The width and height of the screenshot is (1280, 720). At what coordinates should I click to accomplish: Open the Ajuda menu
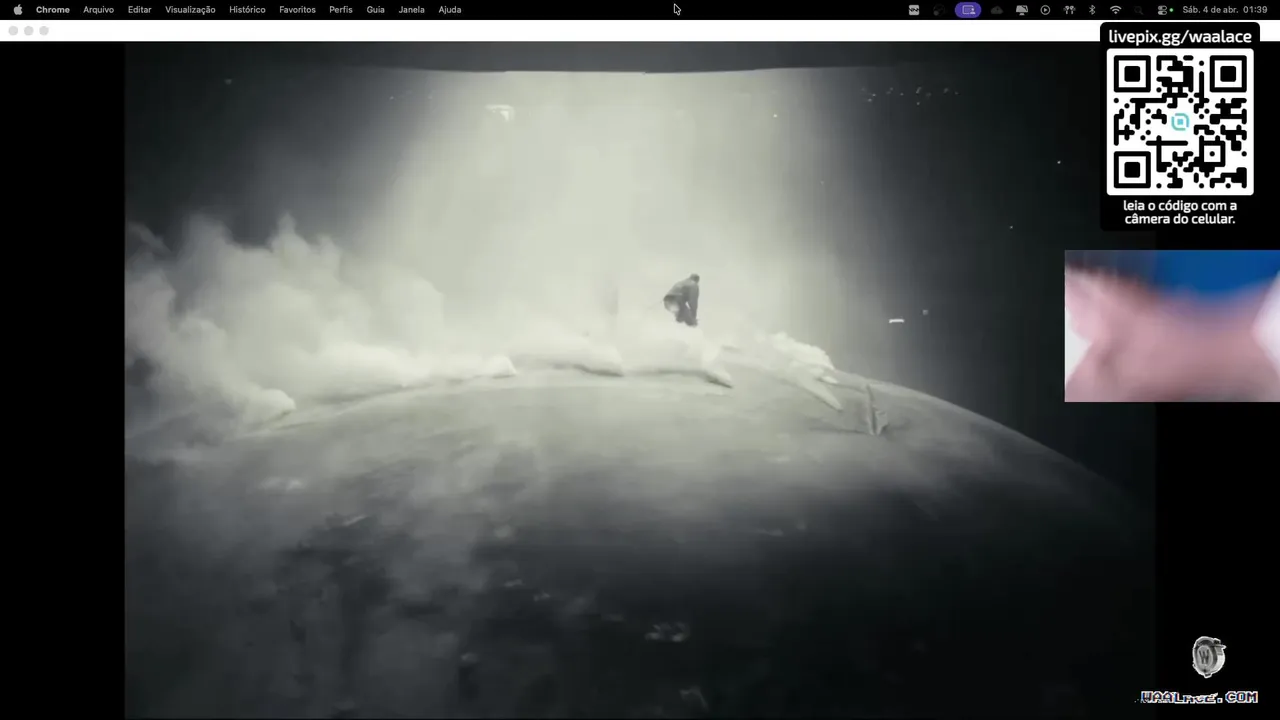pos(450,9)
